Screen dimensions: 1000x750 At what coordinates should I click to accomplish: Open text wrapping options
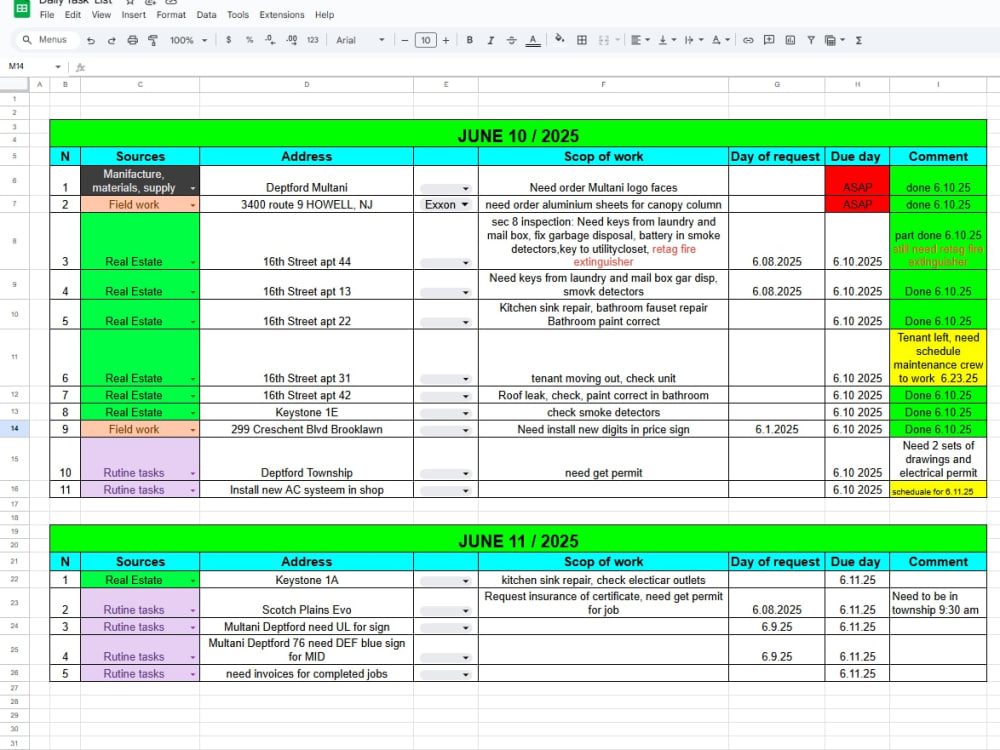coord(694,40)
